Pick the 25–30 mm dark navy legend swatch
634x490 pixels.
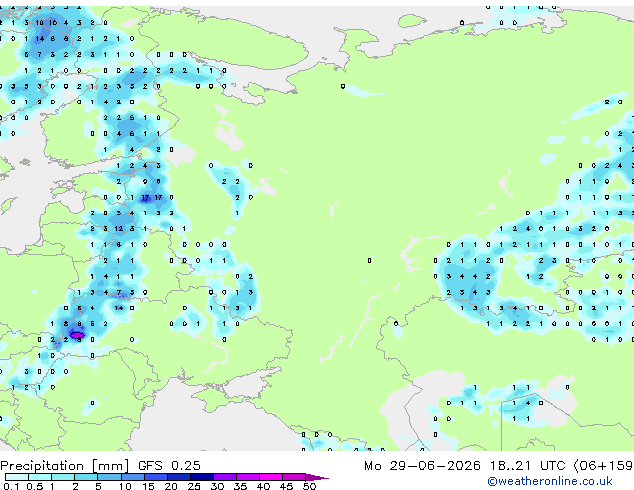(x=202, y=477)
